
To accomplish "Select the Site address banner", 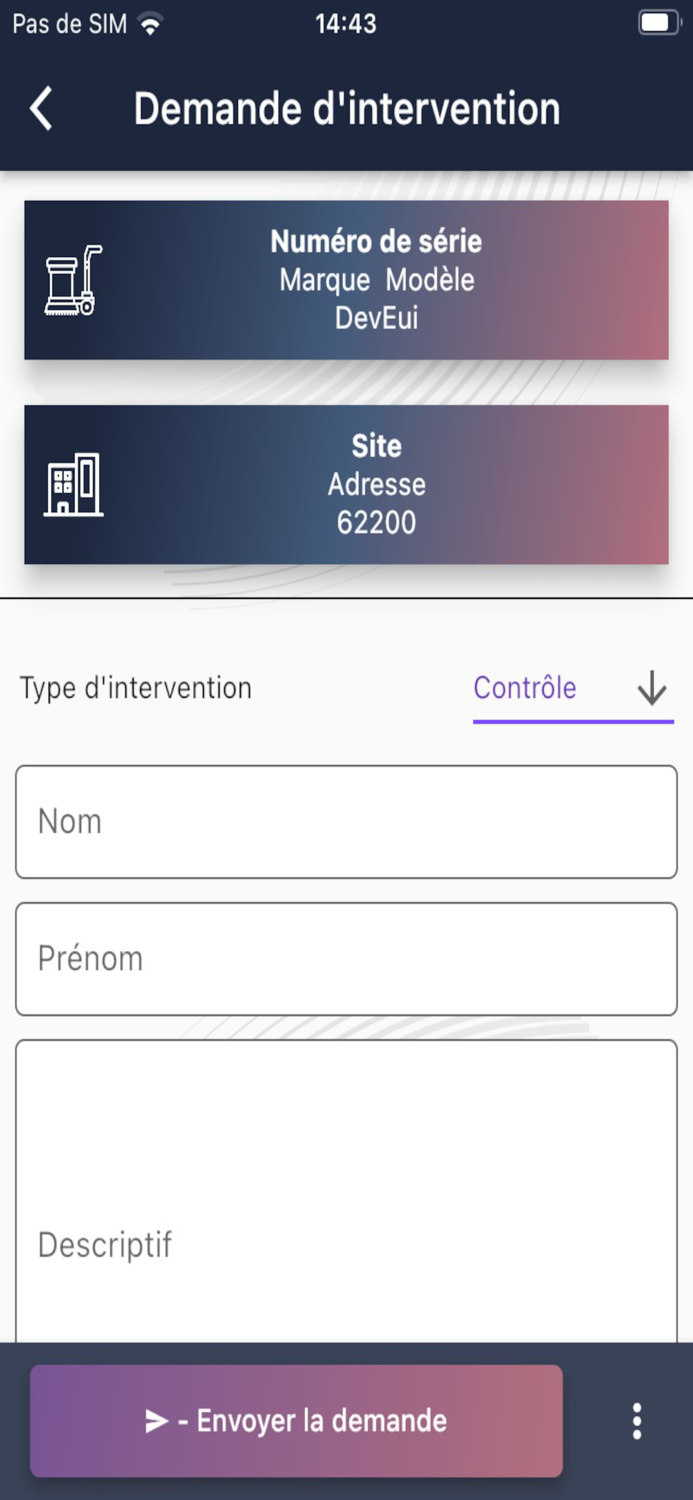I will [346, 484].
